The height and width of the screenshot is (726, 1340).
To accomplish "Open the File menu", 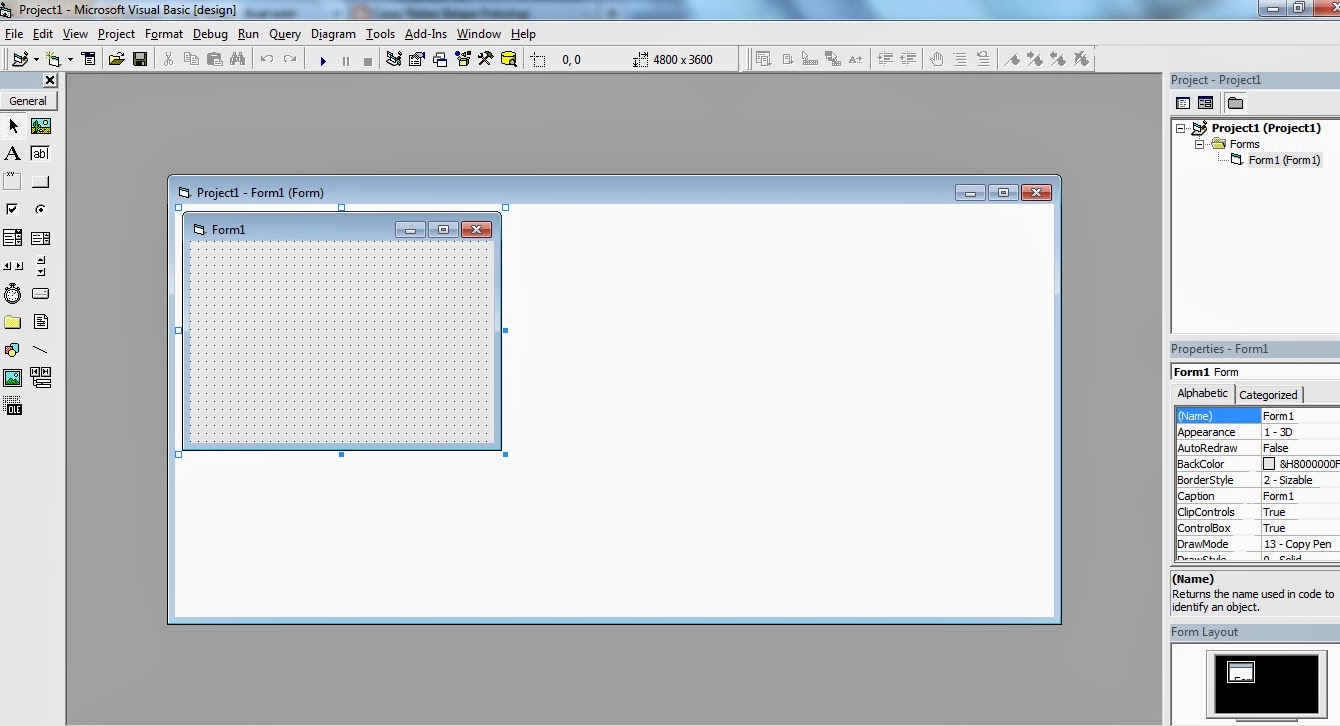I will pos(14,34).
